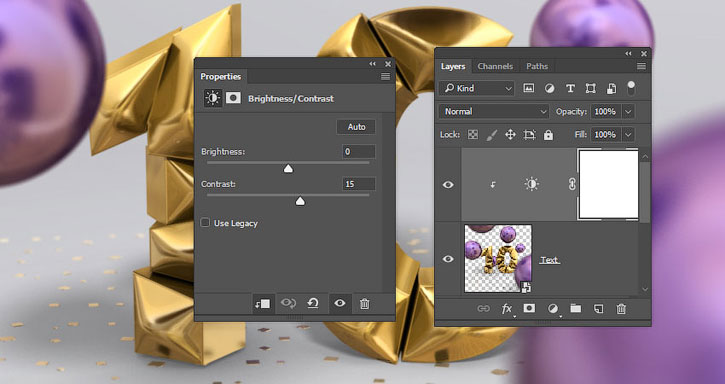Image resolution: width=725 pixels, height=384 pixels.
Task: Delete adjustment layer from Properties panel
Action: (364, 303)
